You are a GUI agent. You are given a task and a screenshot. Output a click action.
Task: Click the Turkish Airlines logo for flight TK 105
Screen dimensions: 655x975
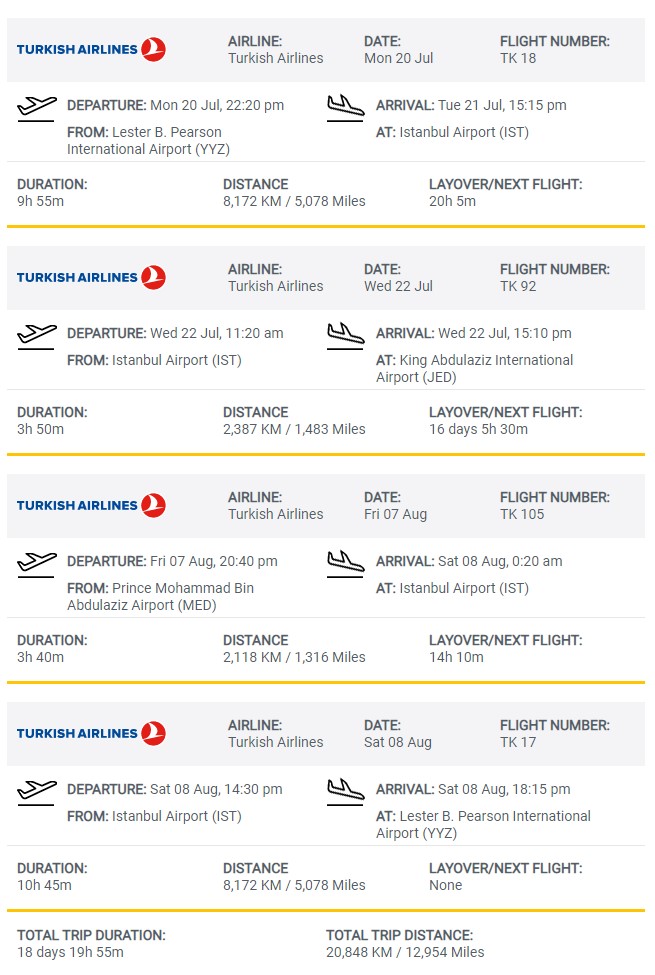pos(91,505)
